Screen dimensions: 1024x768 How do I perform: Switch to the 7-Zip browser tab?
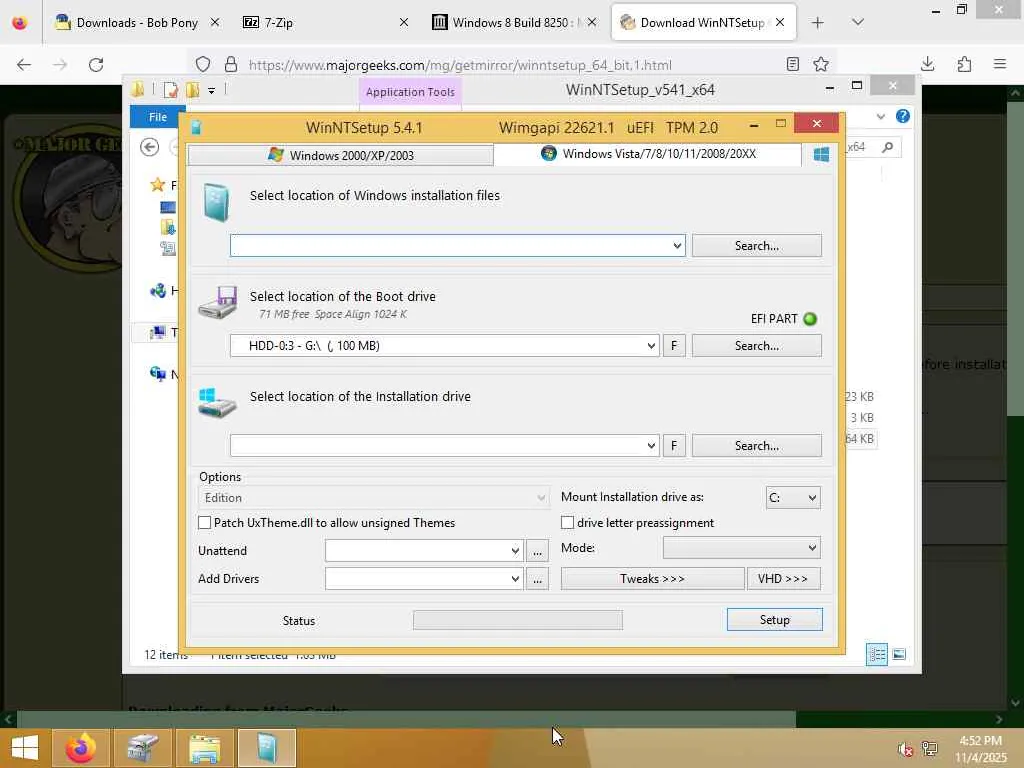(325, 22)
